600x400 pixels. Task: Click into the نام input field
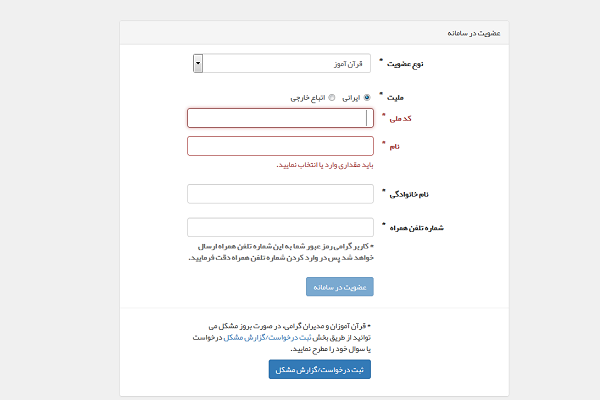click(280, 146)
